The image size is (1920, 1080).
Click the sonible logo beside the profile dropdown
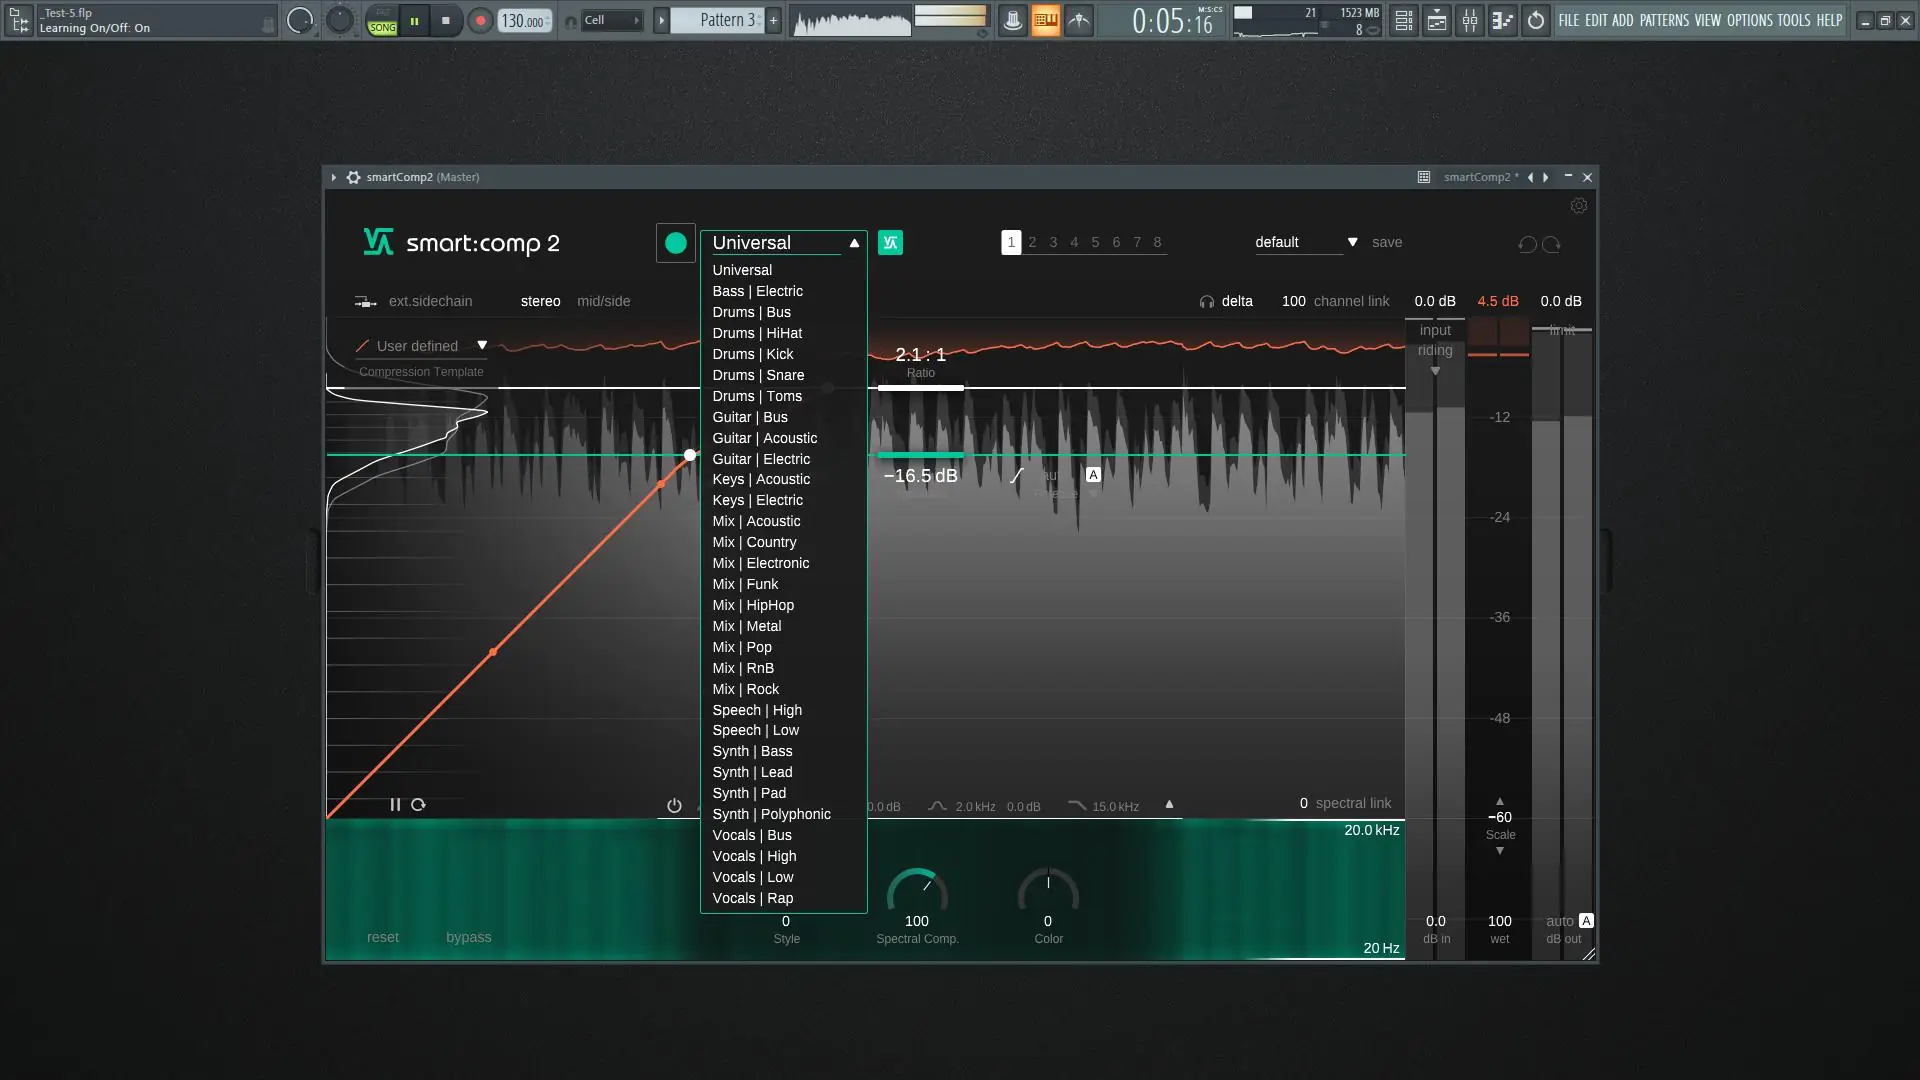point(890,243)
